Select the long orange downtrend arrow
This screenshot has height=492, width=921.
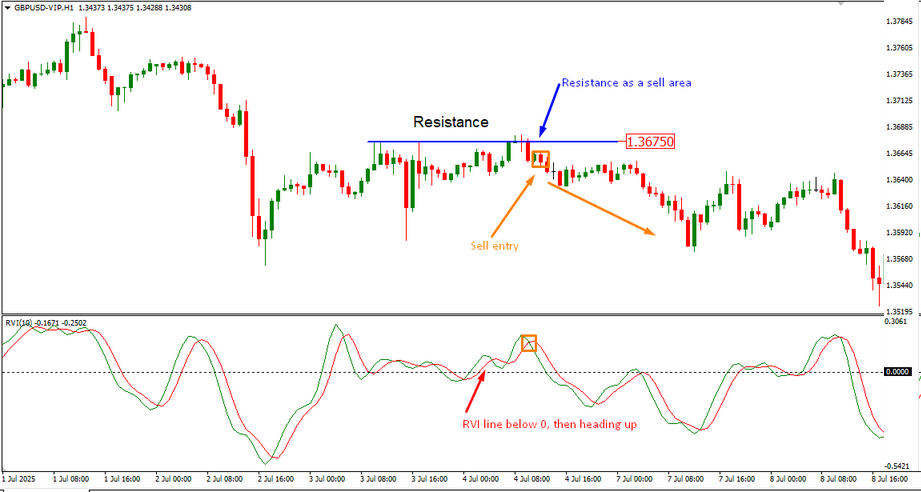pyautogui.click(x=600, y=208)
